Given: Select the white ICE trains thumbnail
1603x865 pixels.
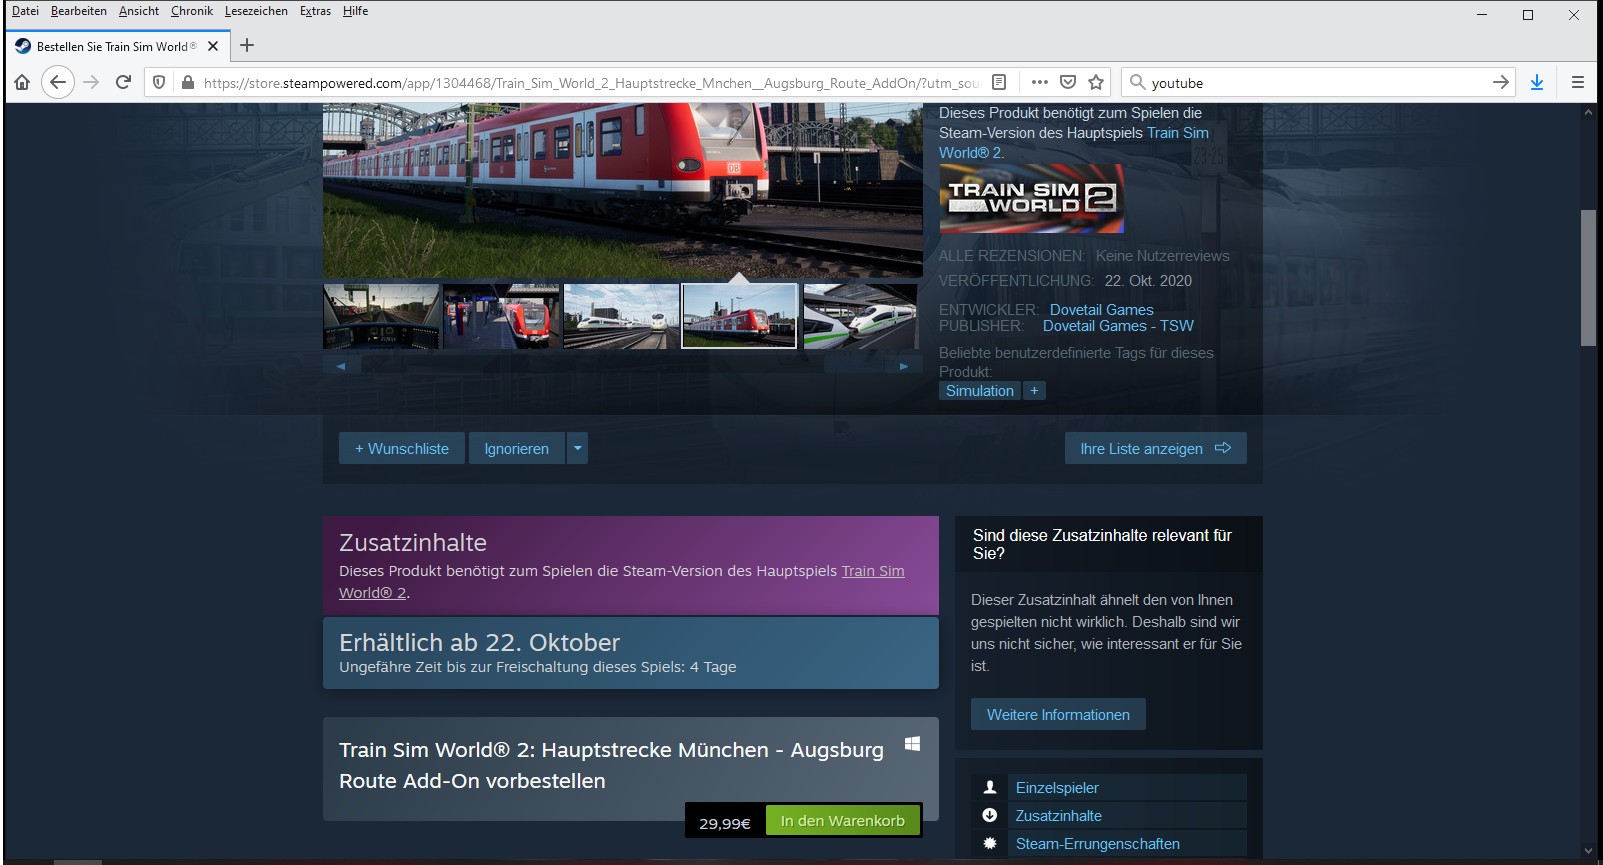Looking at the screenshot, I should point(621,316).
